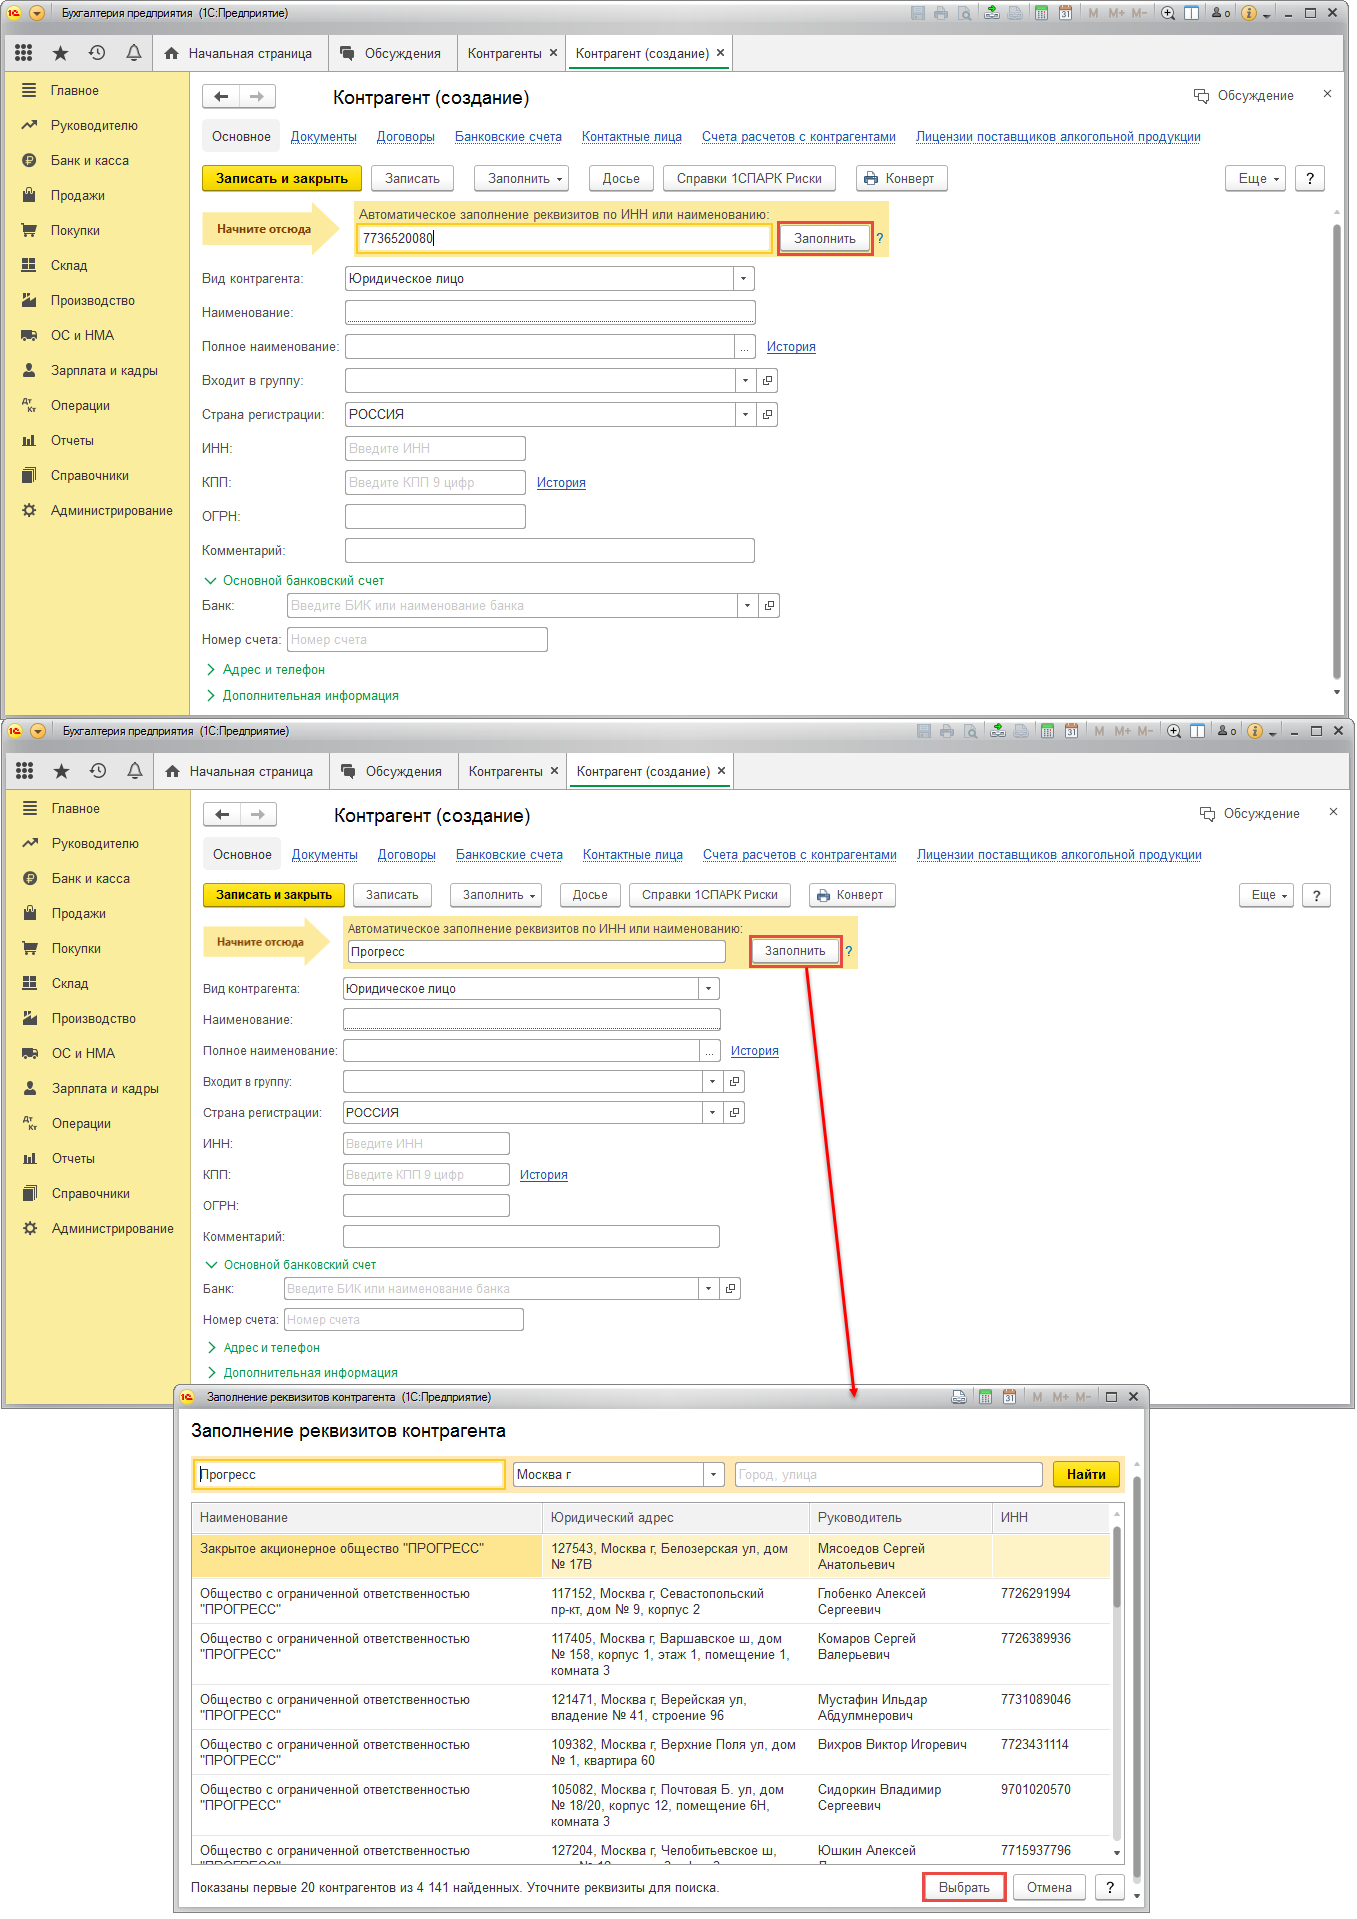
Task: Select row Закрытое акционерное общество "ПРОГРЕСС"
Action: pos(651,1556)
